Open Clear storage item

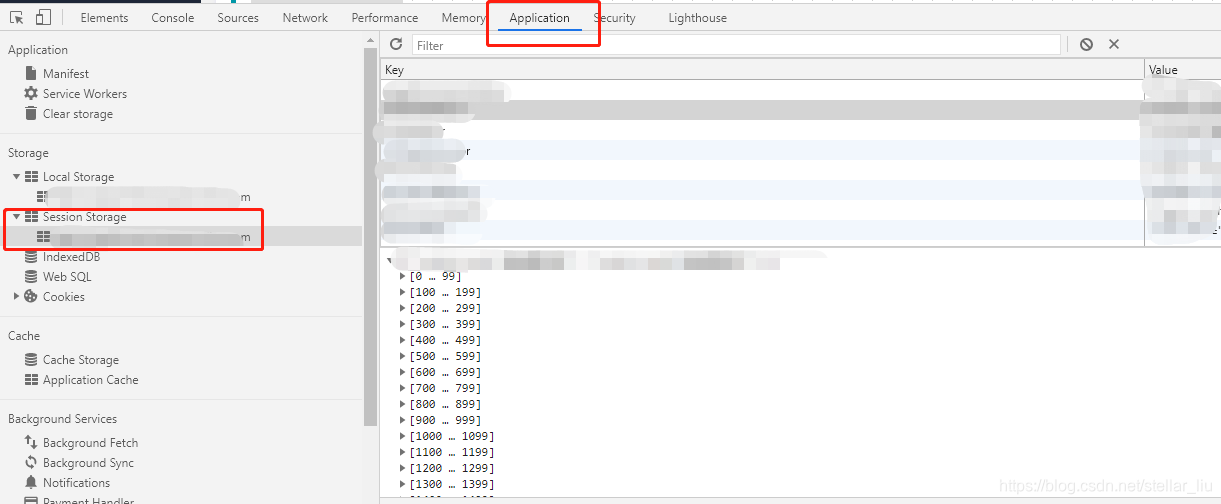pos(78,114)
